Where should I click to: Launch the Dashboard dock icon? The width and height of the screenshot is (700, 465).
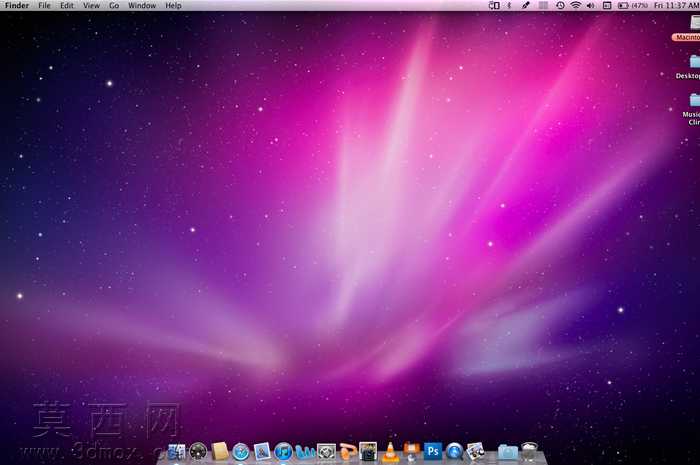point(198,452)
